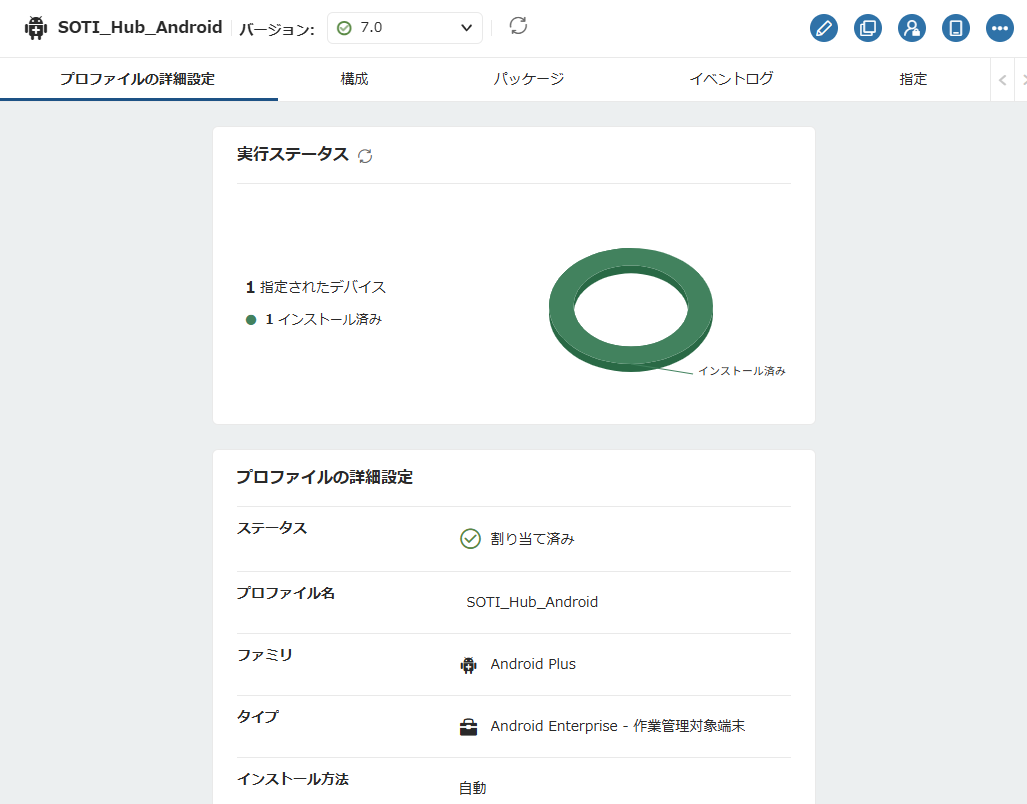Switch to the プロファイルの詳細設定 tab

(x=138, y=79)
